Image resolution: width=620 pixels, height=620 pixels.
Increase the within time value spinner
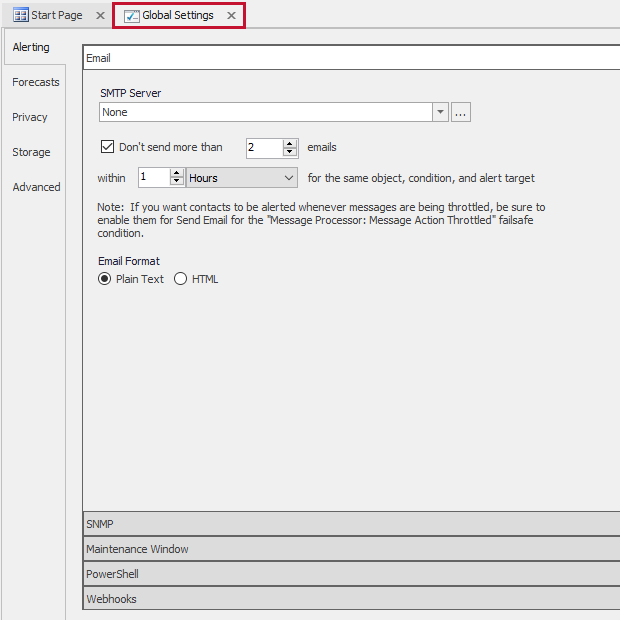[177, 173]
